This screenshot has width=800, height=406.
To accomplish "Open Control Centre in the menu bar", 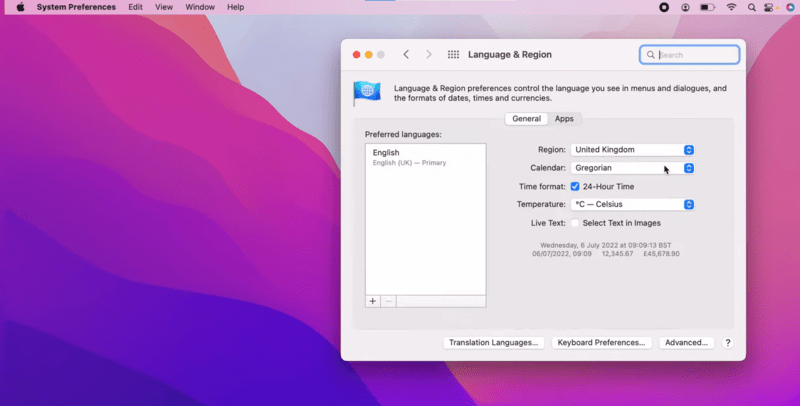I will point(769,7).
